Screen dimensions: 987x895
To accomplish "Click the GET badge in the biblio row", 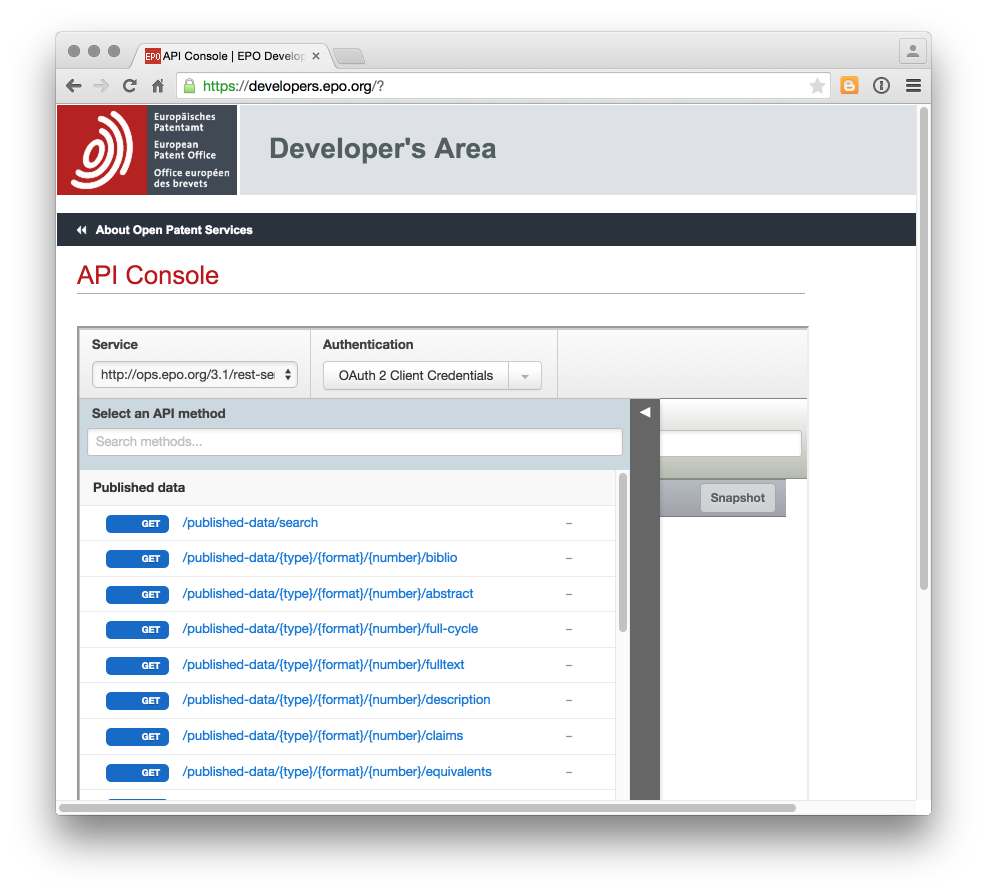I will pos(137,559).
